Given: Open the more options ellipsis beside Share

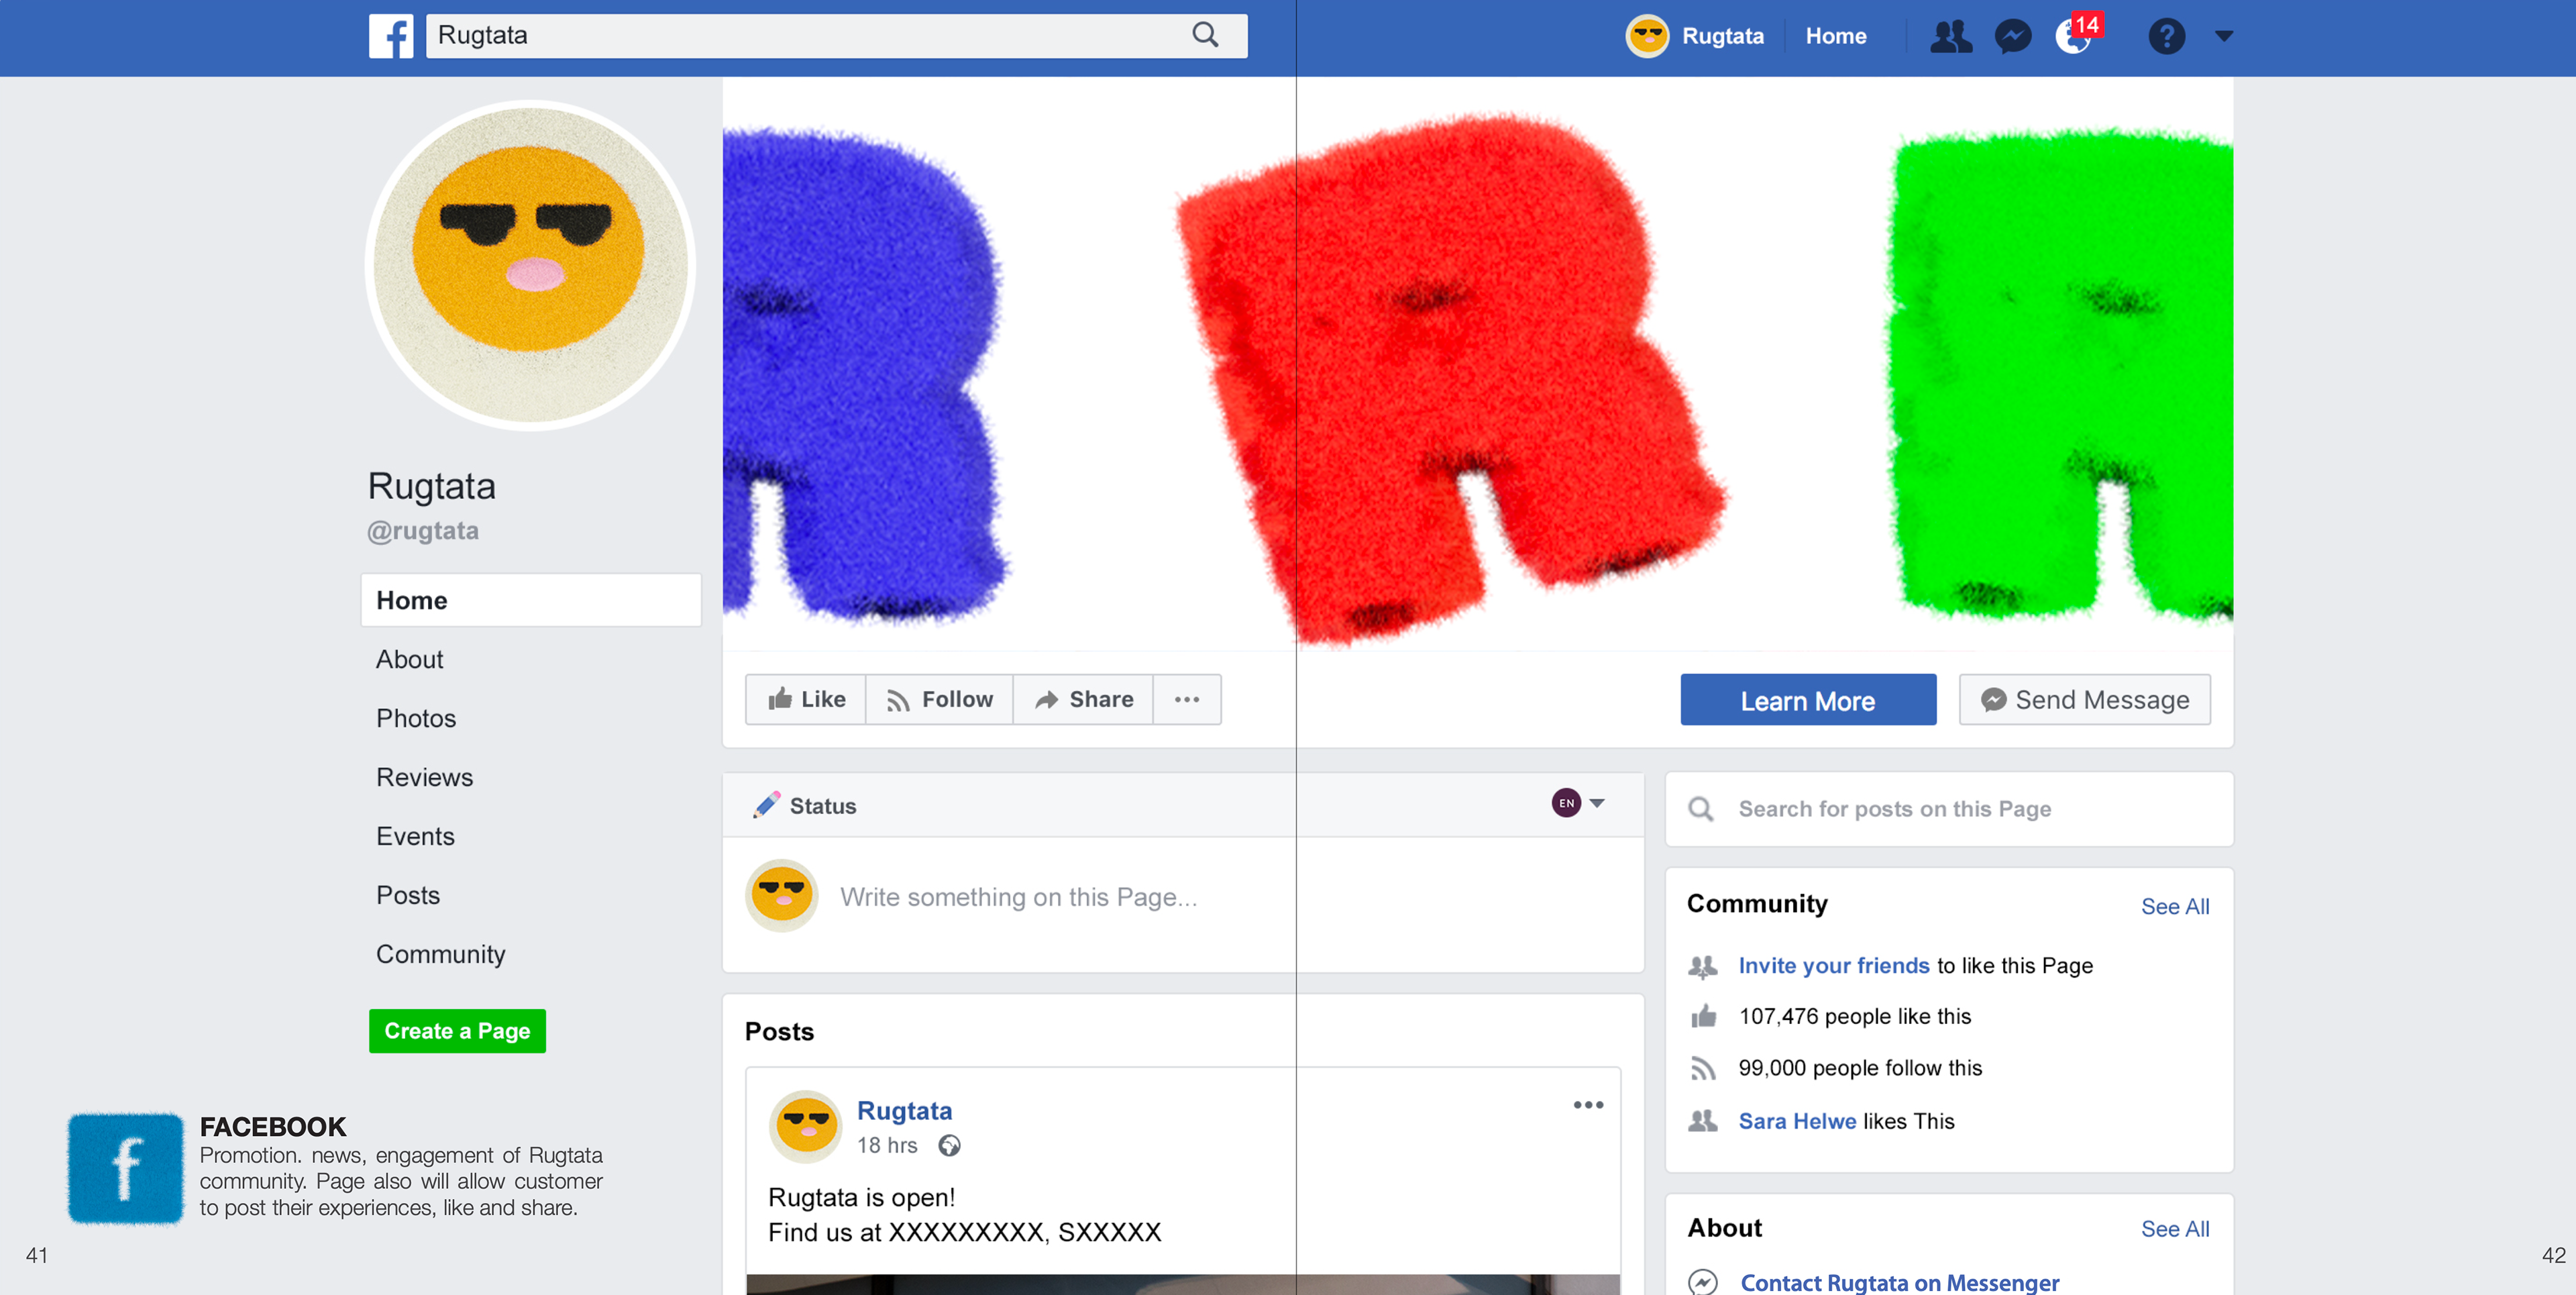Looking at the screenshot, I should (x=1187, y=699).
